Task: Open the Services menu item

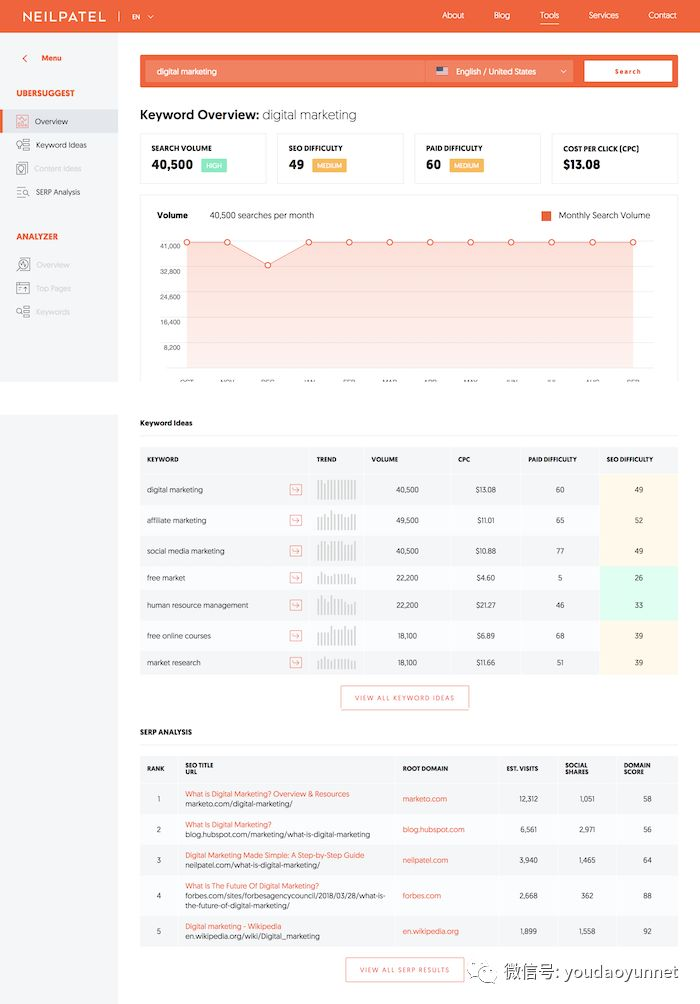Action: (603, 15)
